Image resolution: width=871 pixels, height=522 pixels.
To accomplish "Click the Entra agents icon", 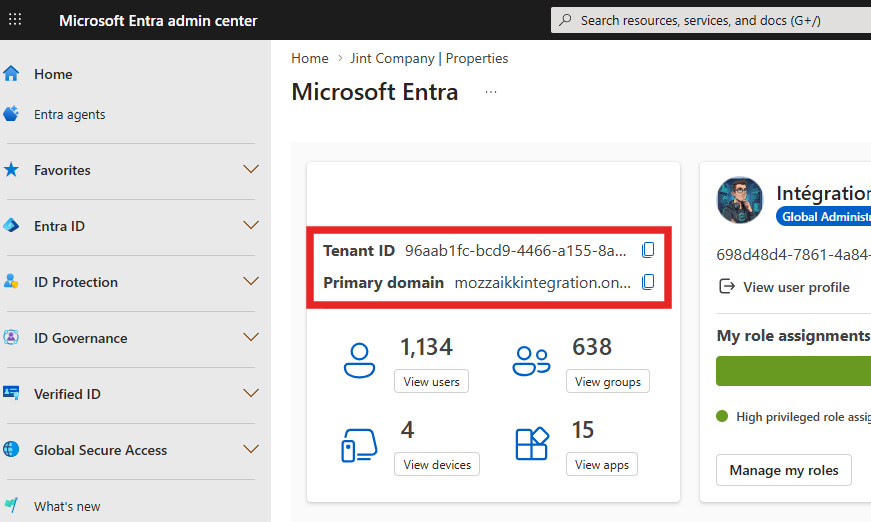I will click(11, 114).
